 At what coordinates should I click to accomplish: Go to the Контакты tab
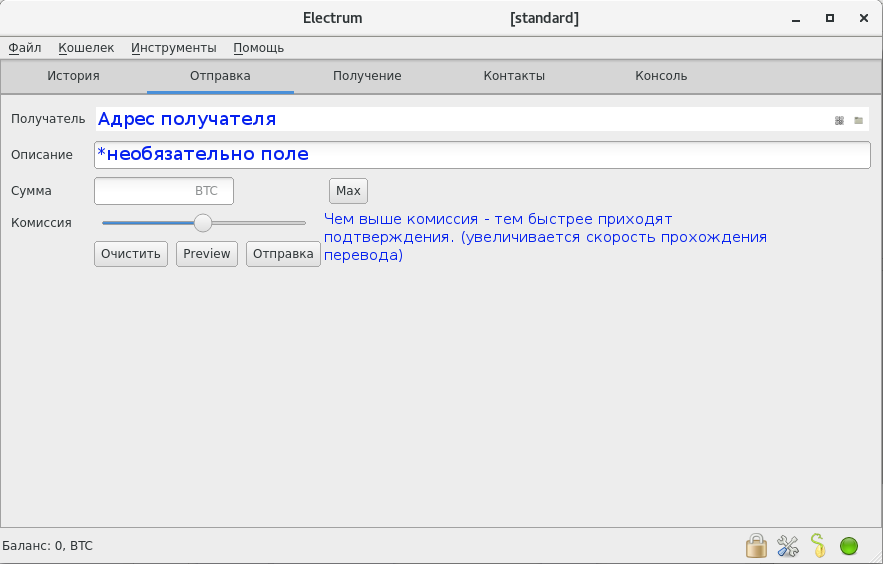(514, 76)
